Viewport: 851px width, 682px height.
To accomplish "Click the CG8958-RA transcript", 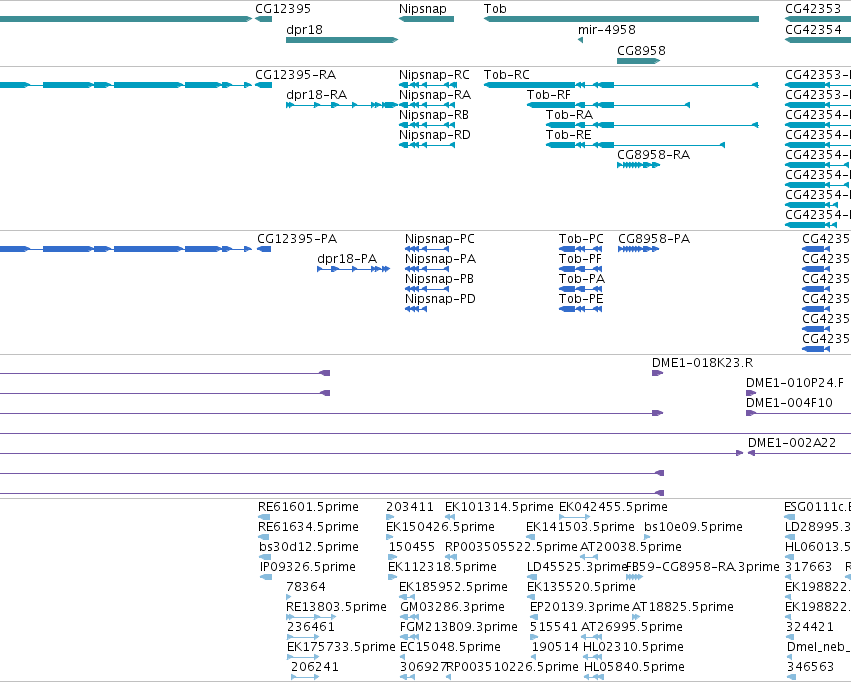I will click(638, 165).
